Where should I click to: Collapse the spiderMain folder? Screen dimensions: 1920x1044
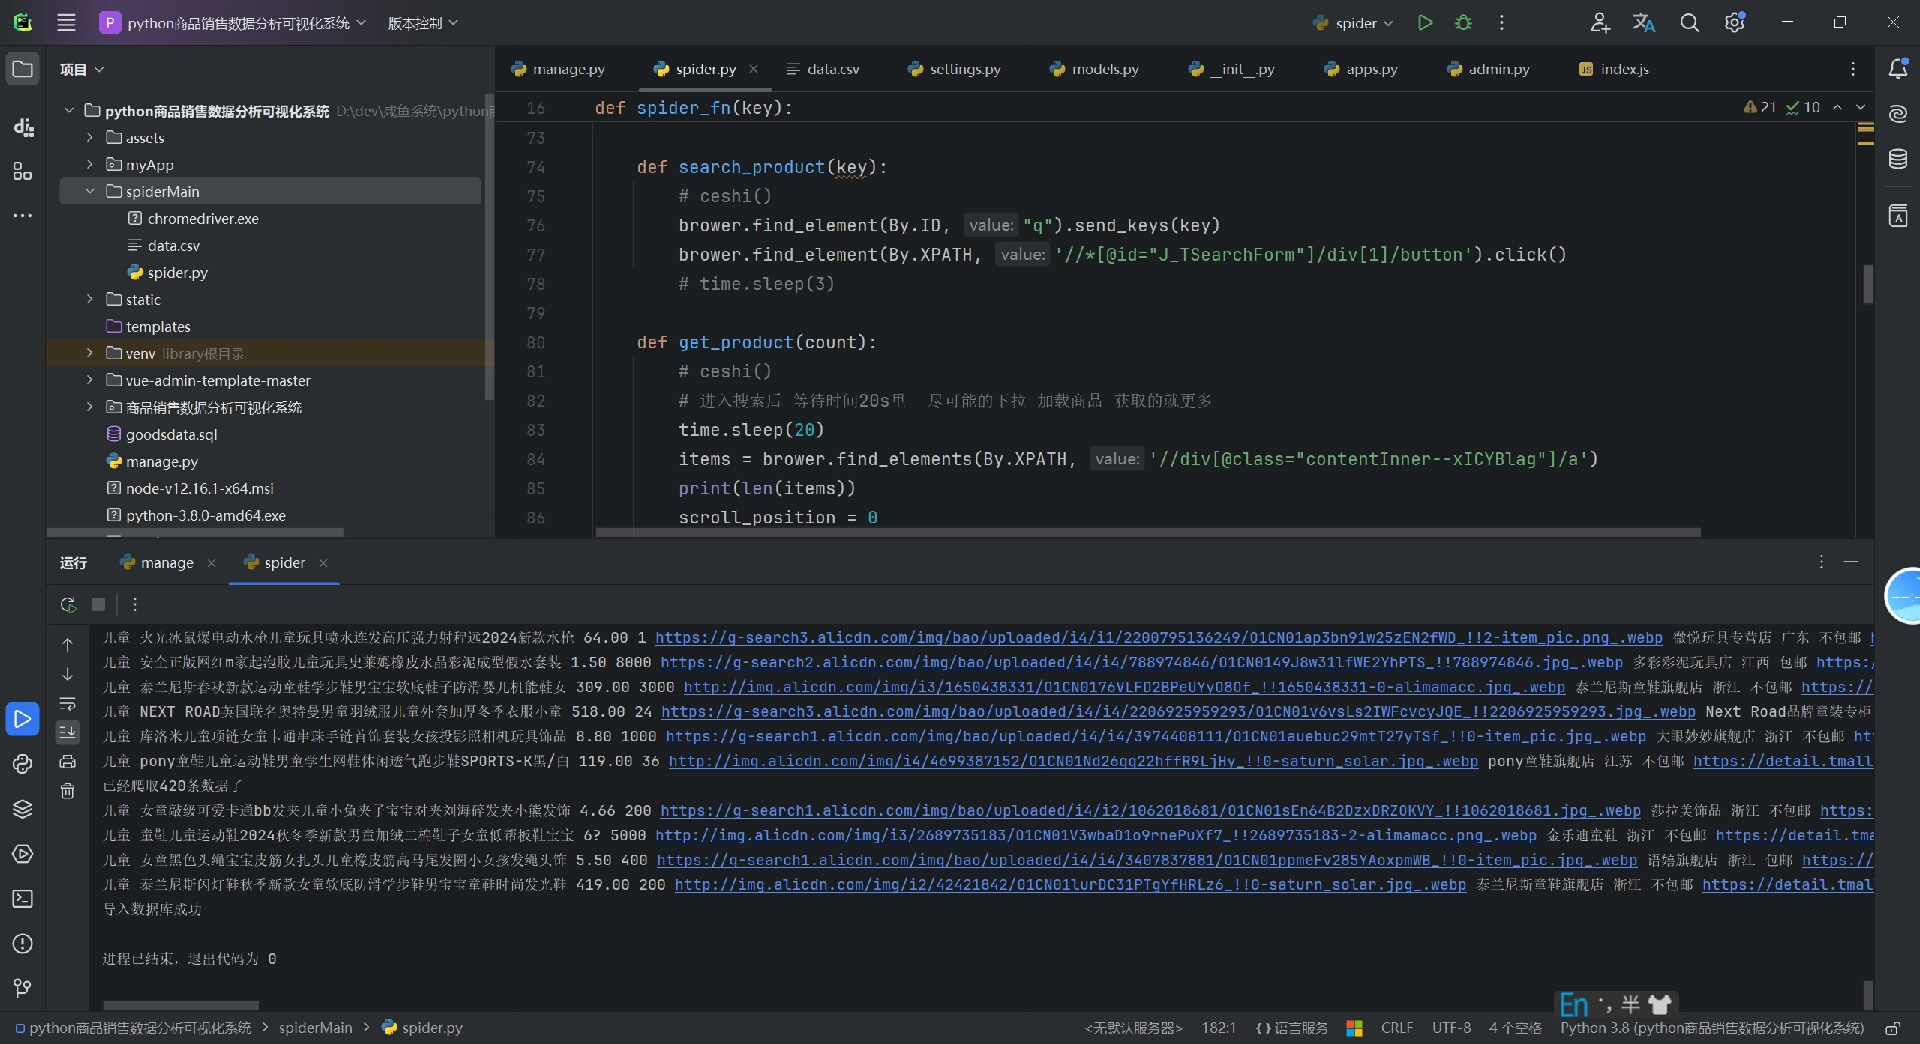(x=90, y=191)
